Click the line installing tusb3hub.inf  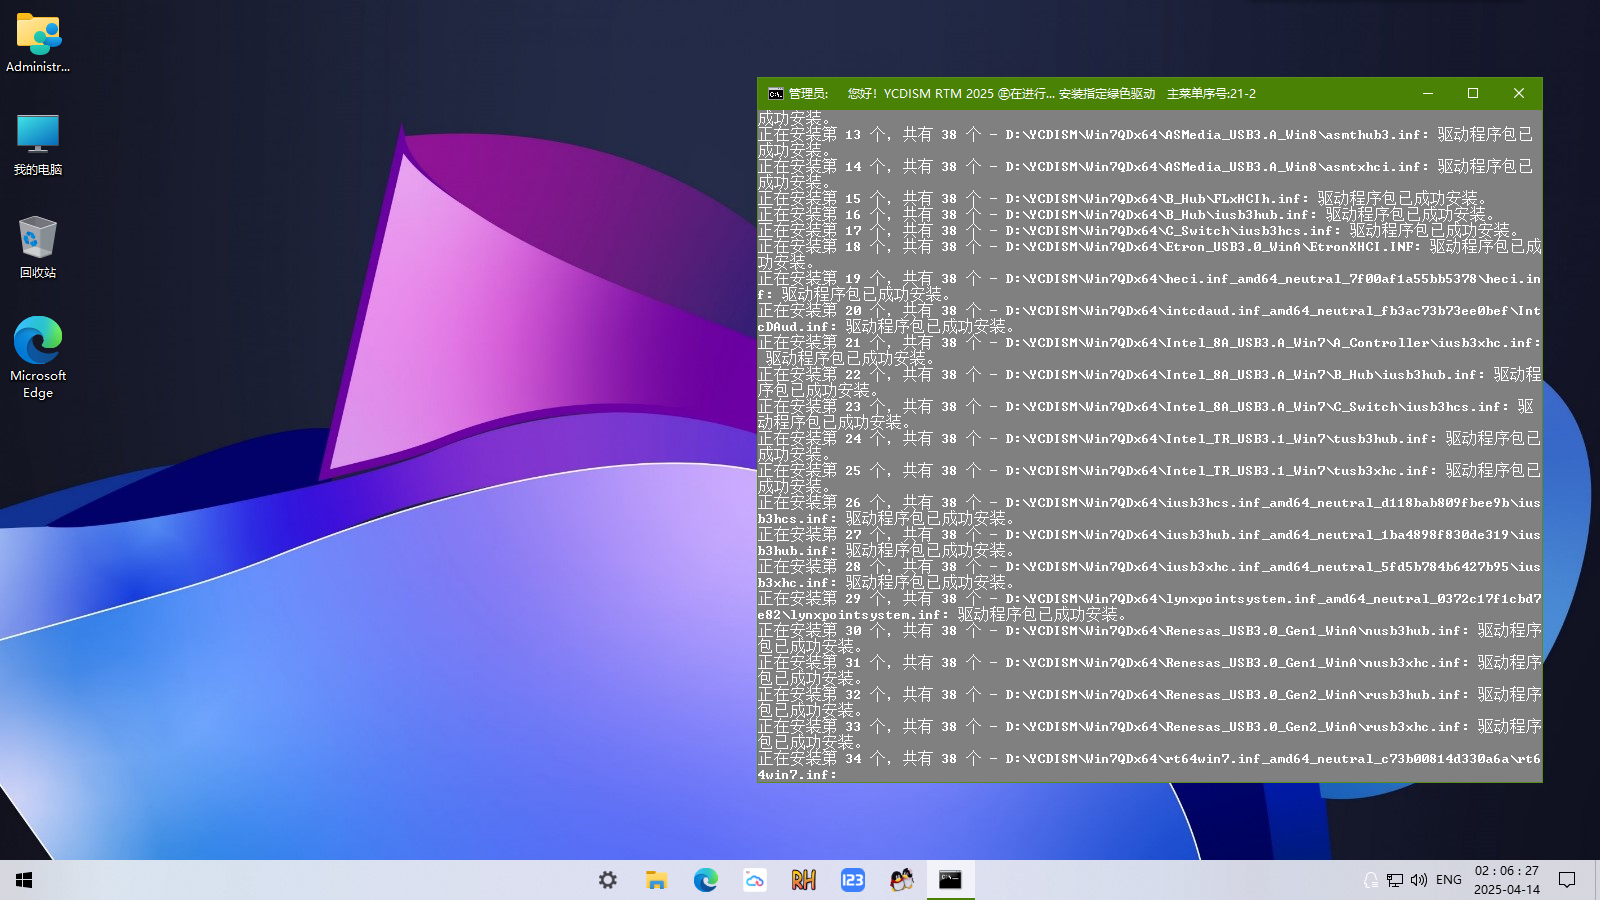click(1150, 446)
